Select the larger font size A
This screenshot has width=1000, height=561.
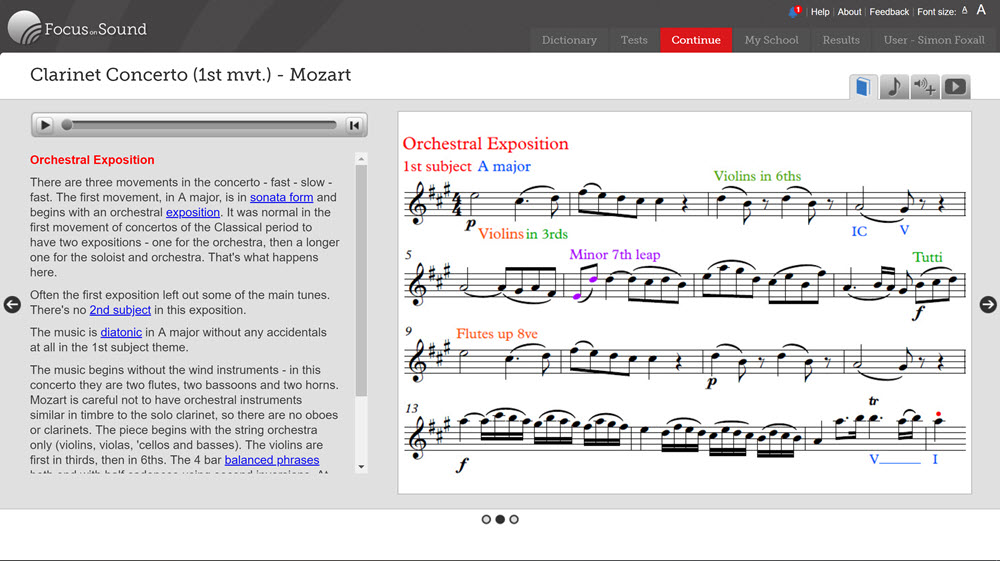click(x=981, y=10)
